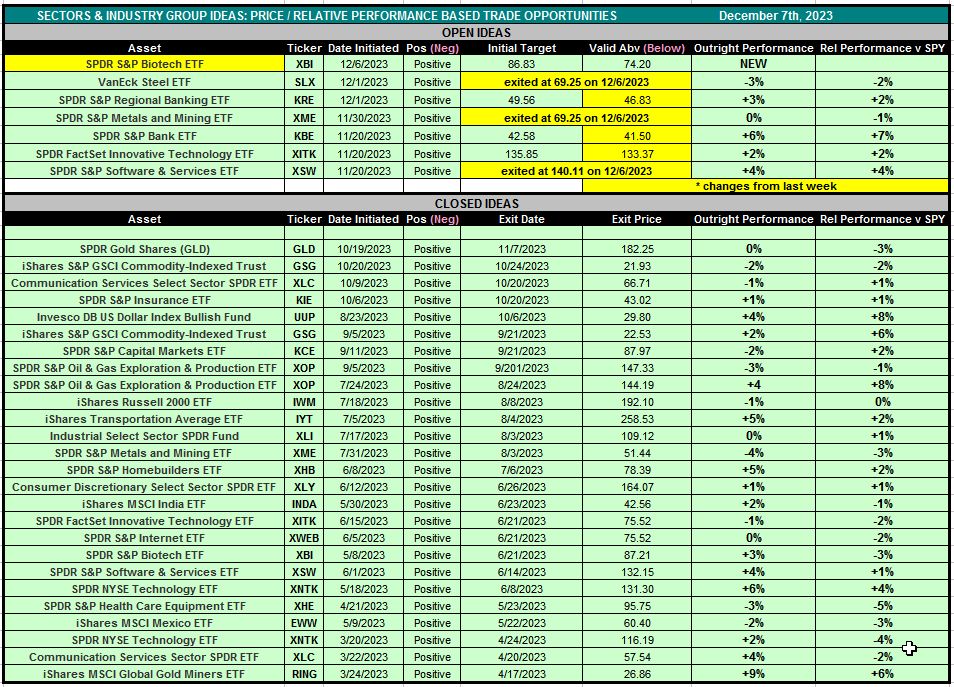Select the "December 7th, 2023" date cell
The image size is (954, 687).
coord(777,15)
